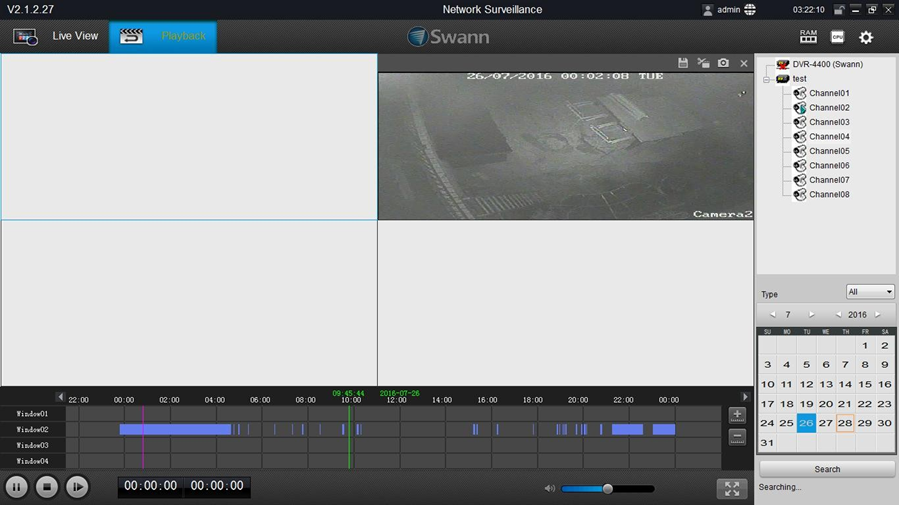Click the globe language icon
899x505 pixels.
750,10
